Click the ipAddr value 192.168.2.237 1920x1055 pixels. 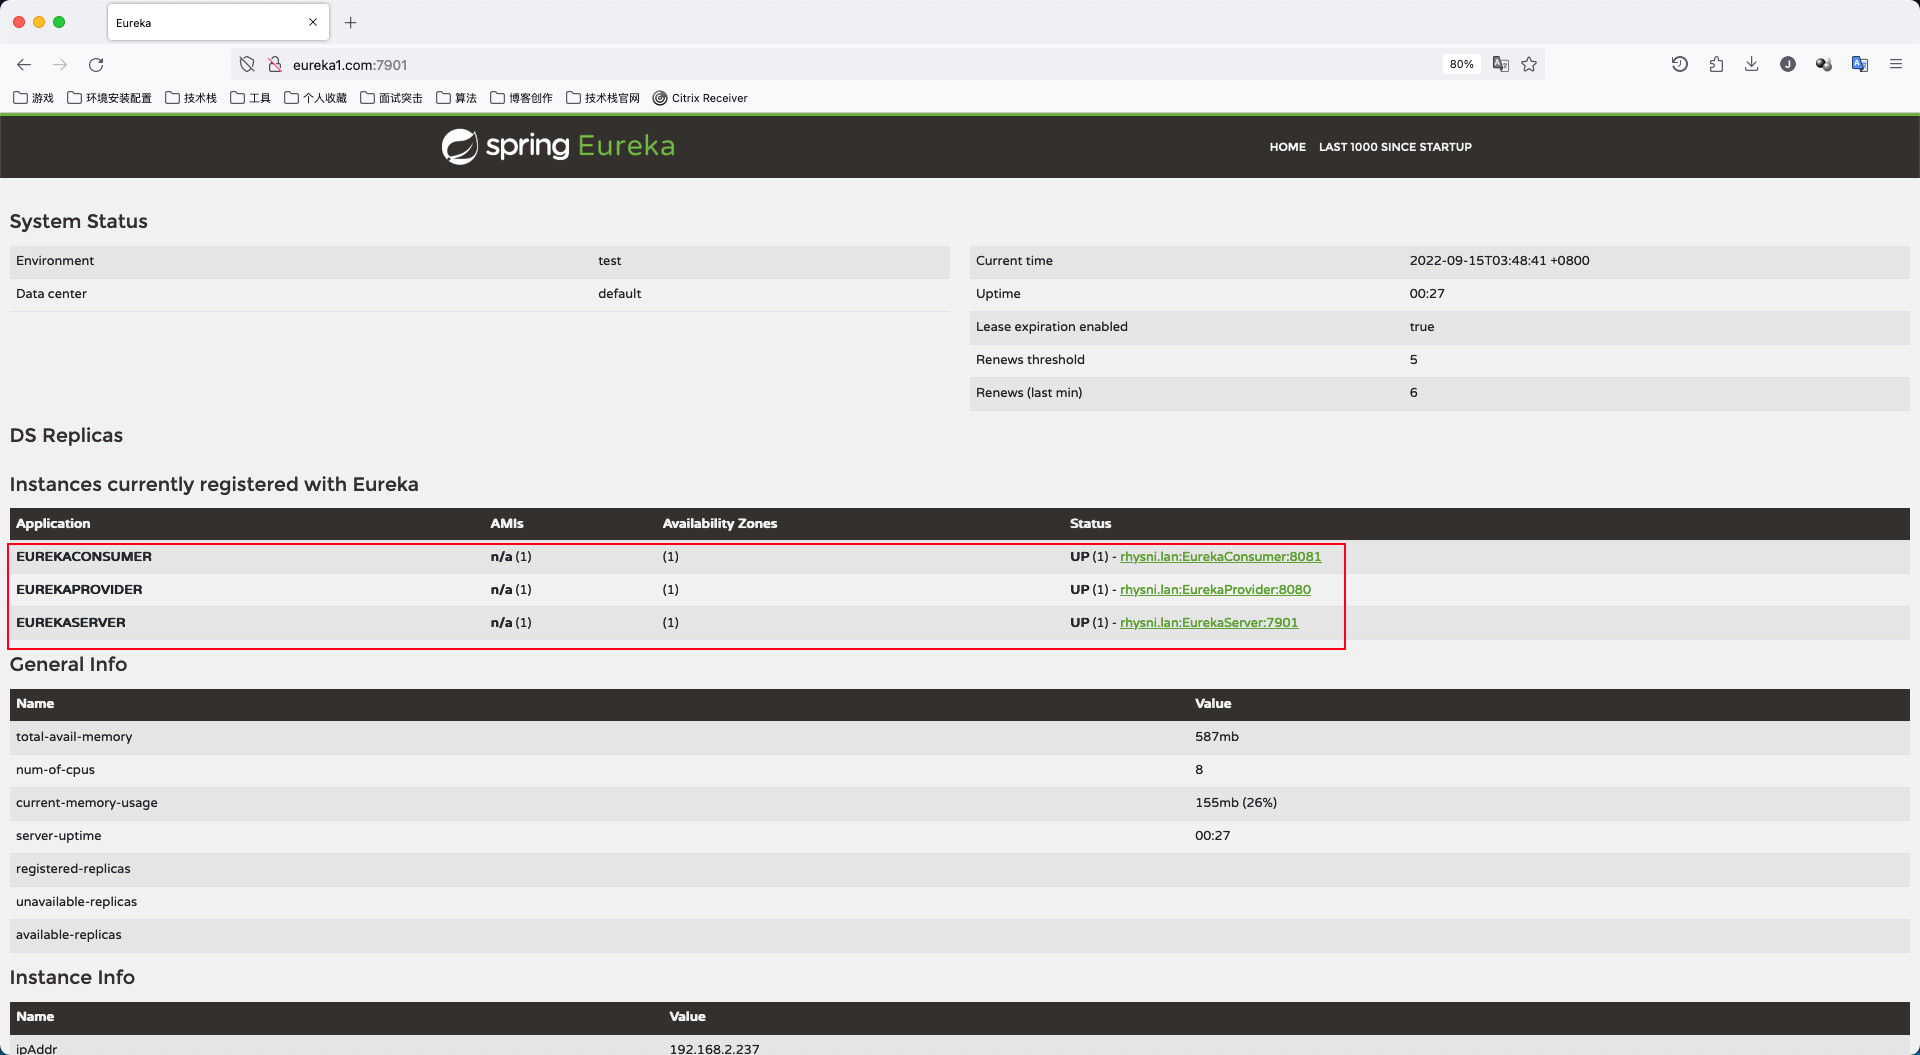714,1048
